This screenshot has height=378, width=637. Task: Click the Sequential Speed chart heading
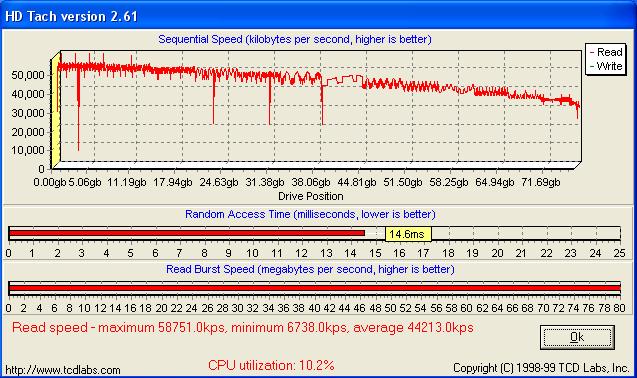pyautogui.click(x=295, y=39)
